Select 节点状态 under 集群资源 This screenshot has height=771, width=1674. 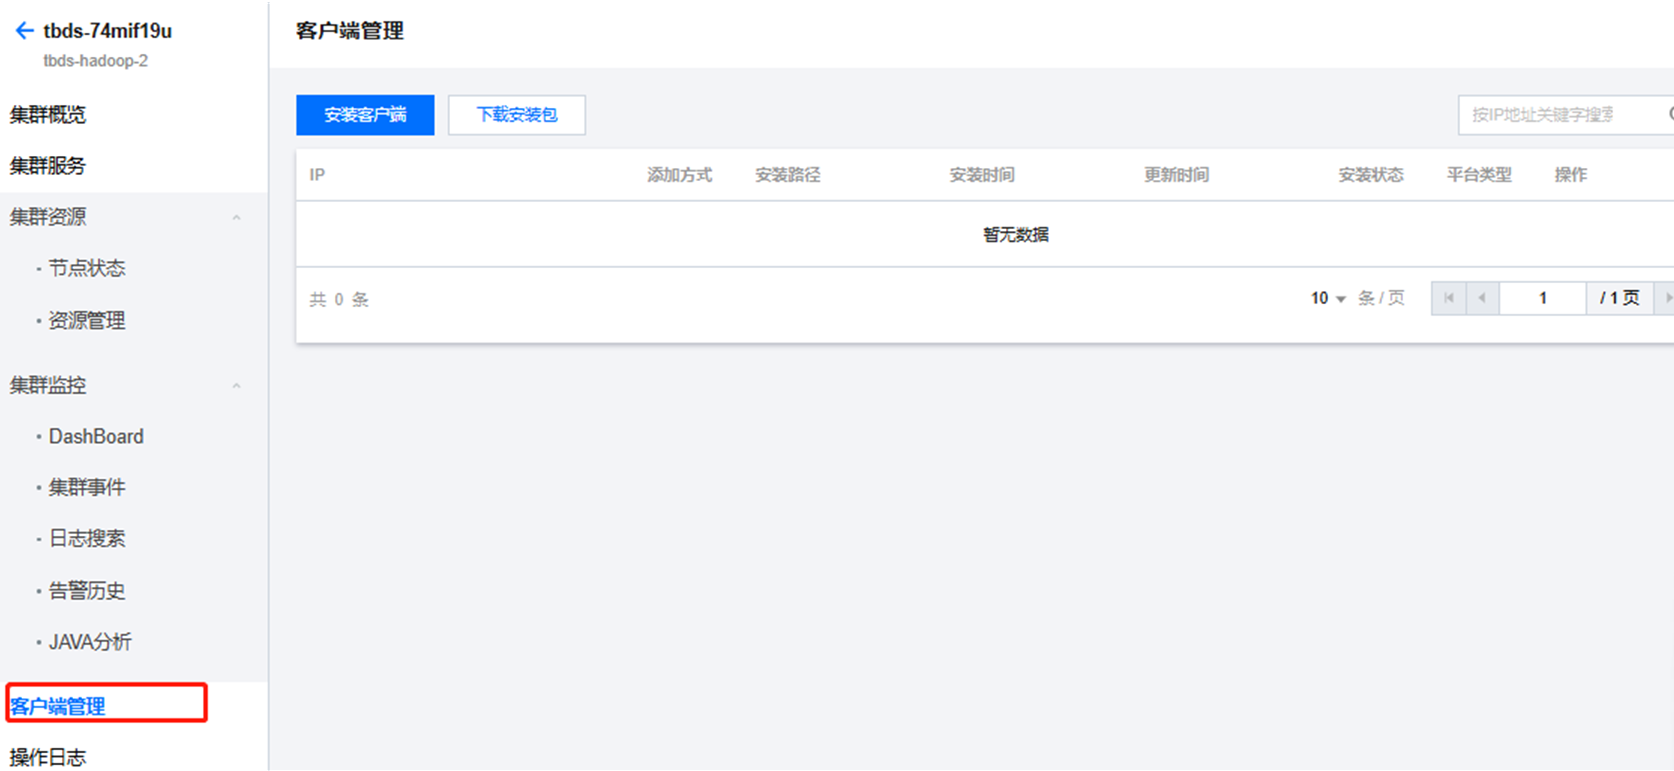tap(87, 268)
